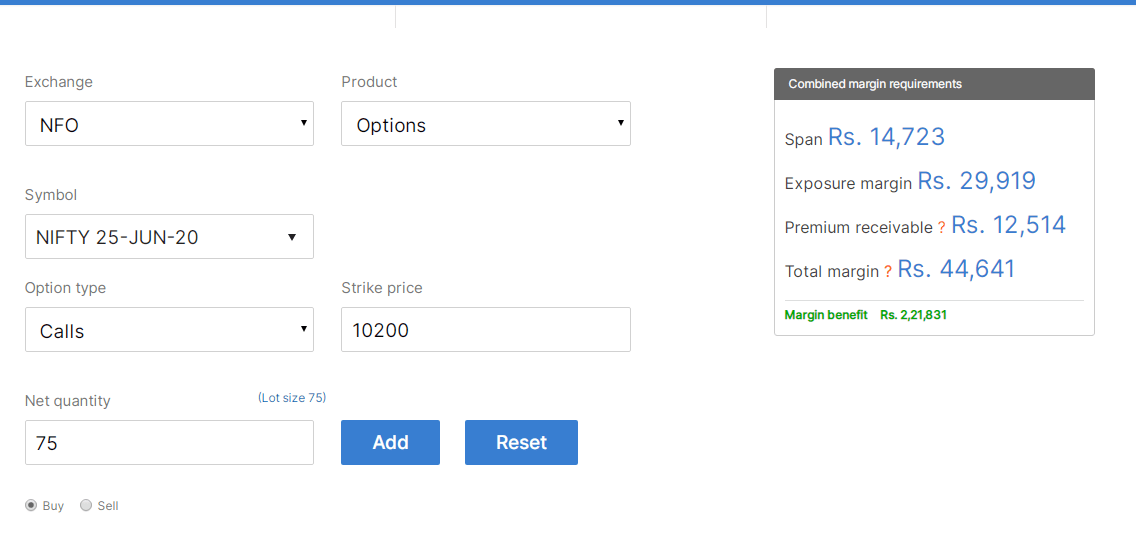1136x540 pixels.
Task: Click the Lot size 75 link
Action: coord(292,397)
